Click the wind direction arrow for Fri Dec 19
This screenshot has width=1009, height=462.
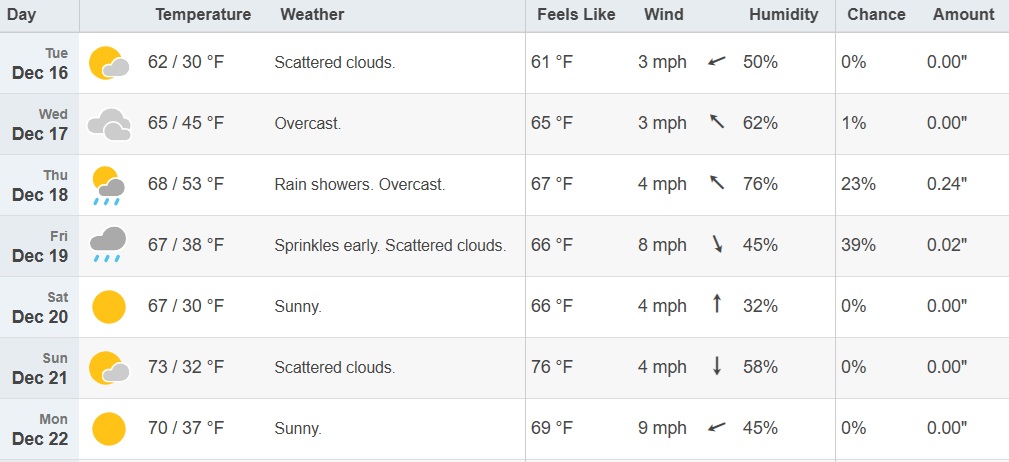pos(716,245)
